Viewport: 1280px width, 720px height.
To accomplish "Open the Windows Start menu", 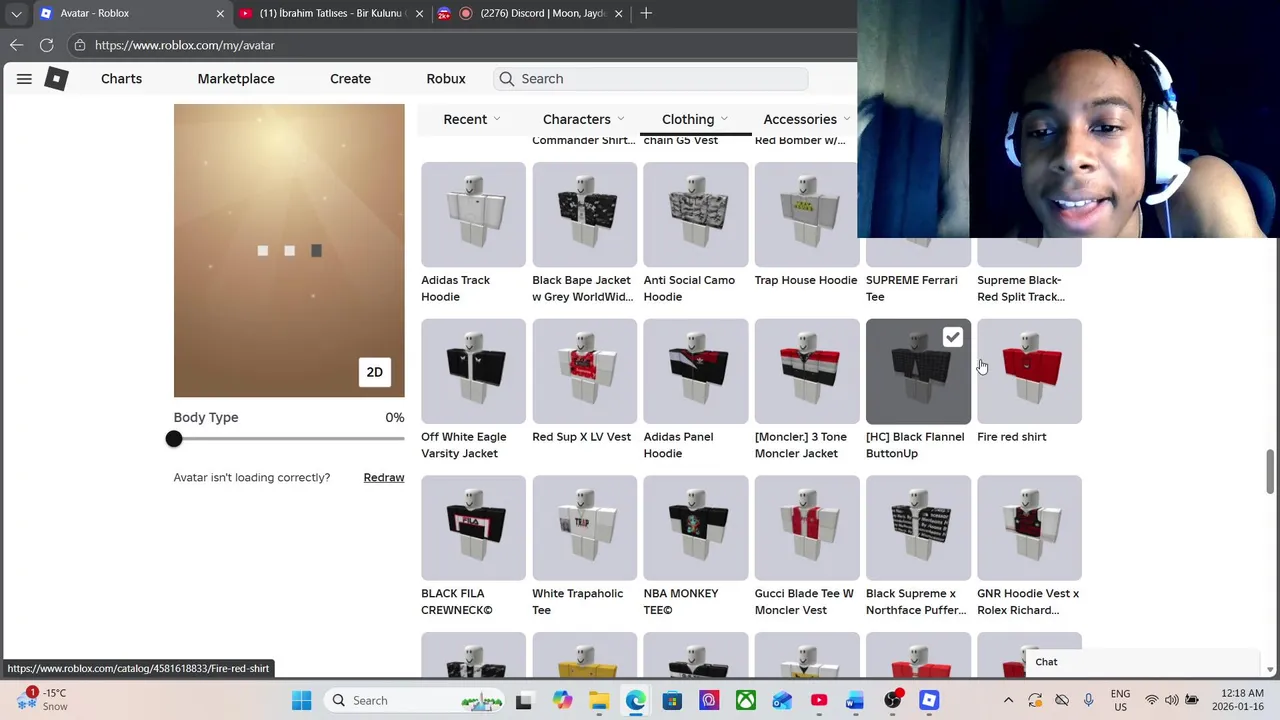I will point(301,701).
